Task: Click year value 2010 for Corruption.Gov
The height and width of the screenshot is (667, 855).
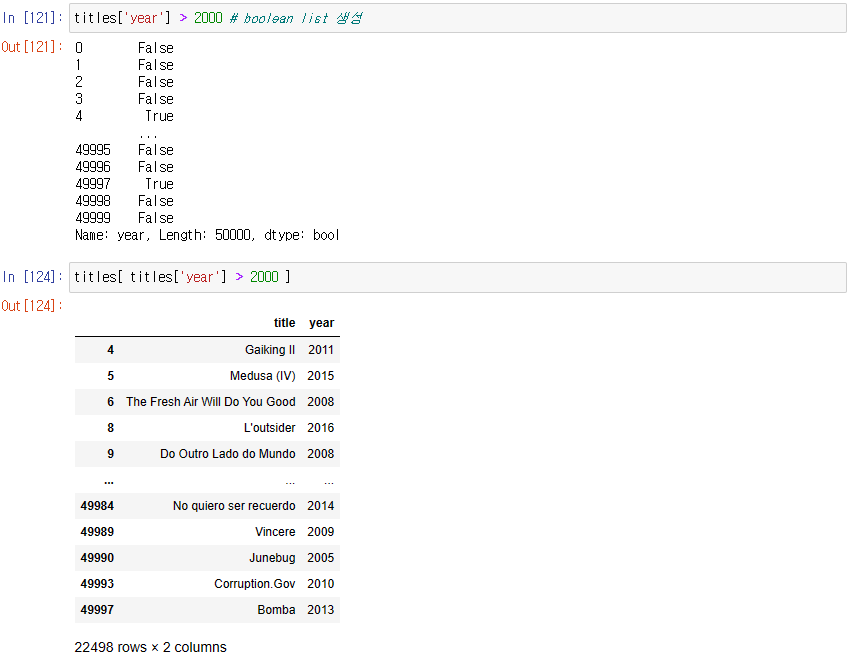Action: [x=321, y=584]
